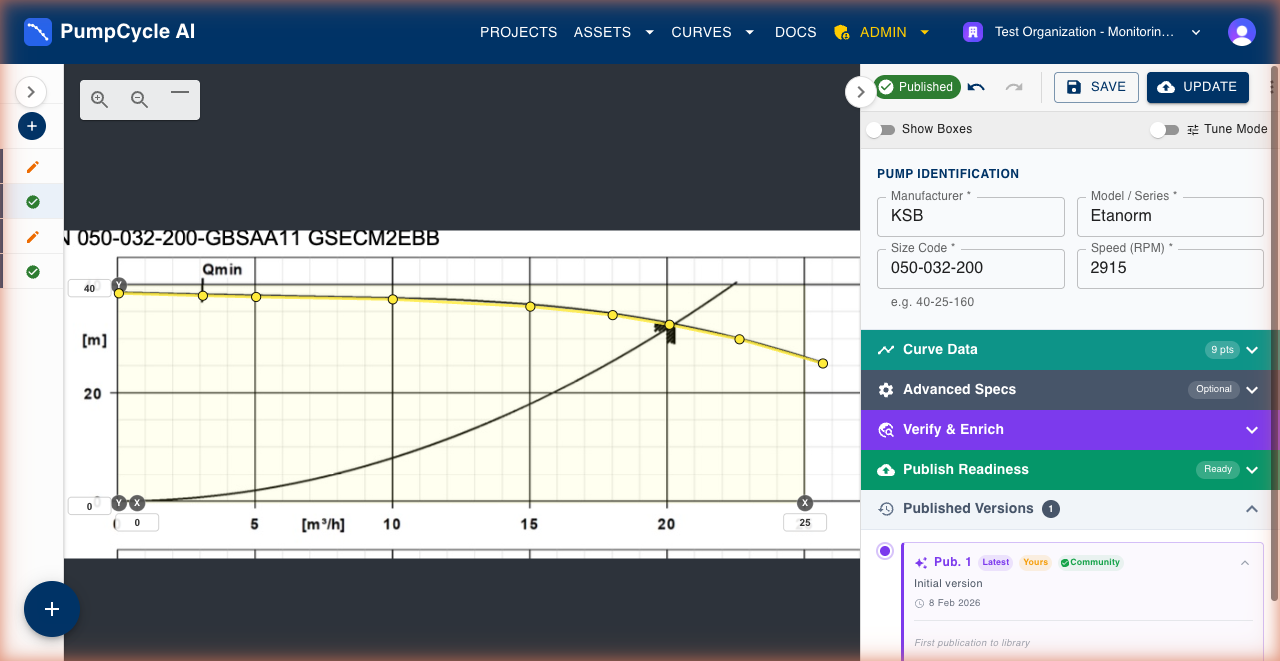Click the green verified checkmark icon in the sidebar
Screen dimensions: 1280x661
pyautogui.click(x=31, y=201)
